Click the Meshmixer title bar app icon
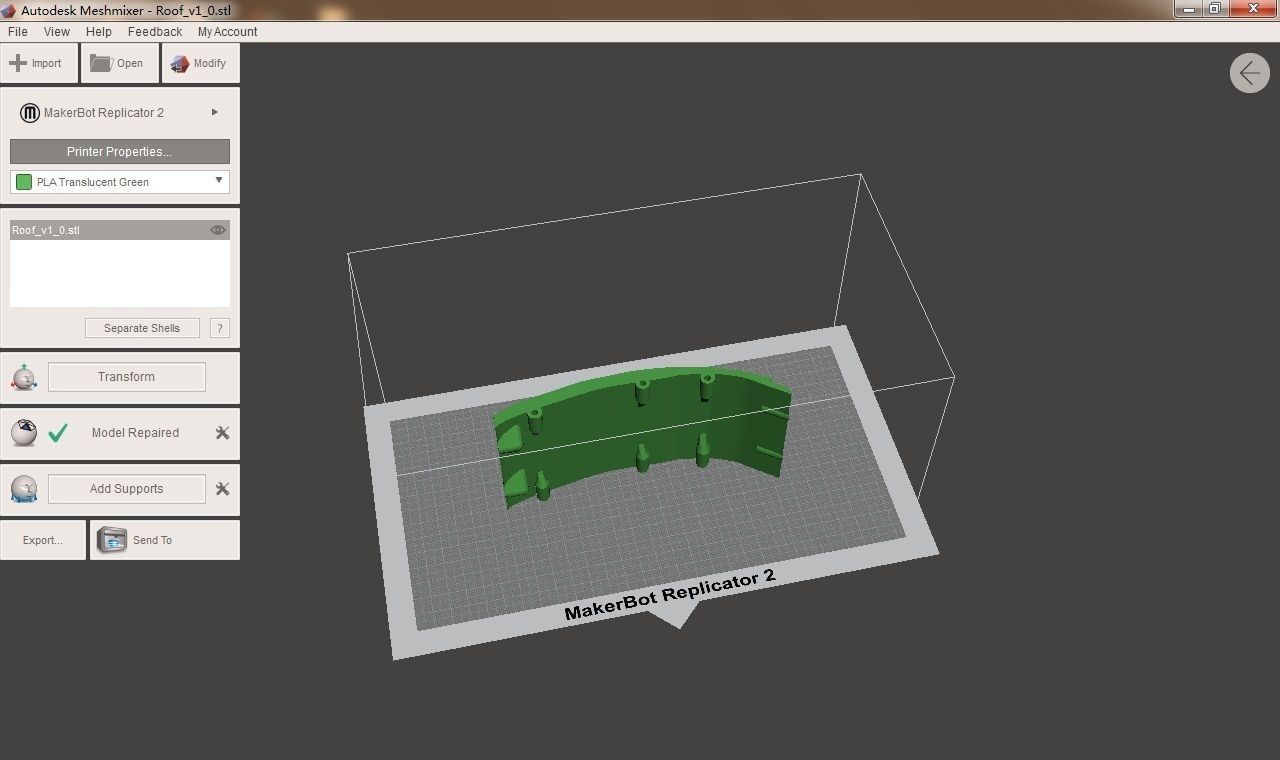Viewport: 1280px width, 760px height. [x=10, y=9]
